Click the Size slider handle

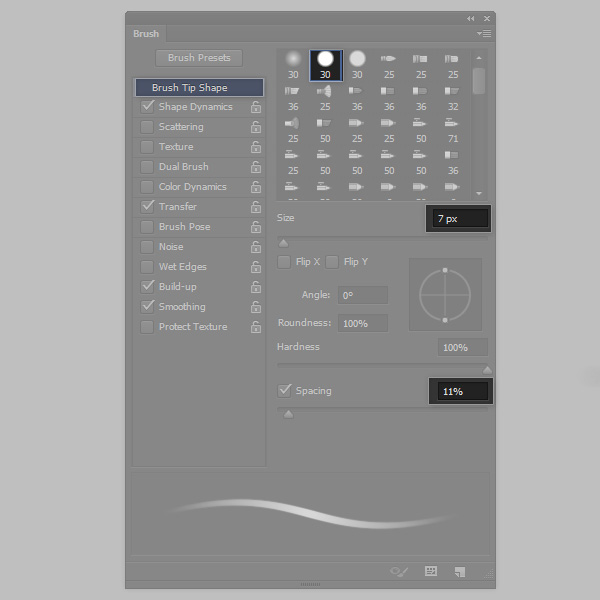tap(284, 243)
